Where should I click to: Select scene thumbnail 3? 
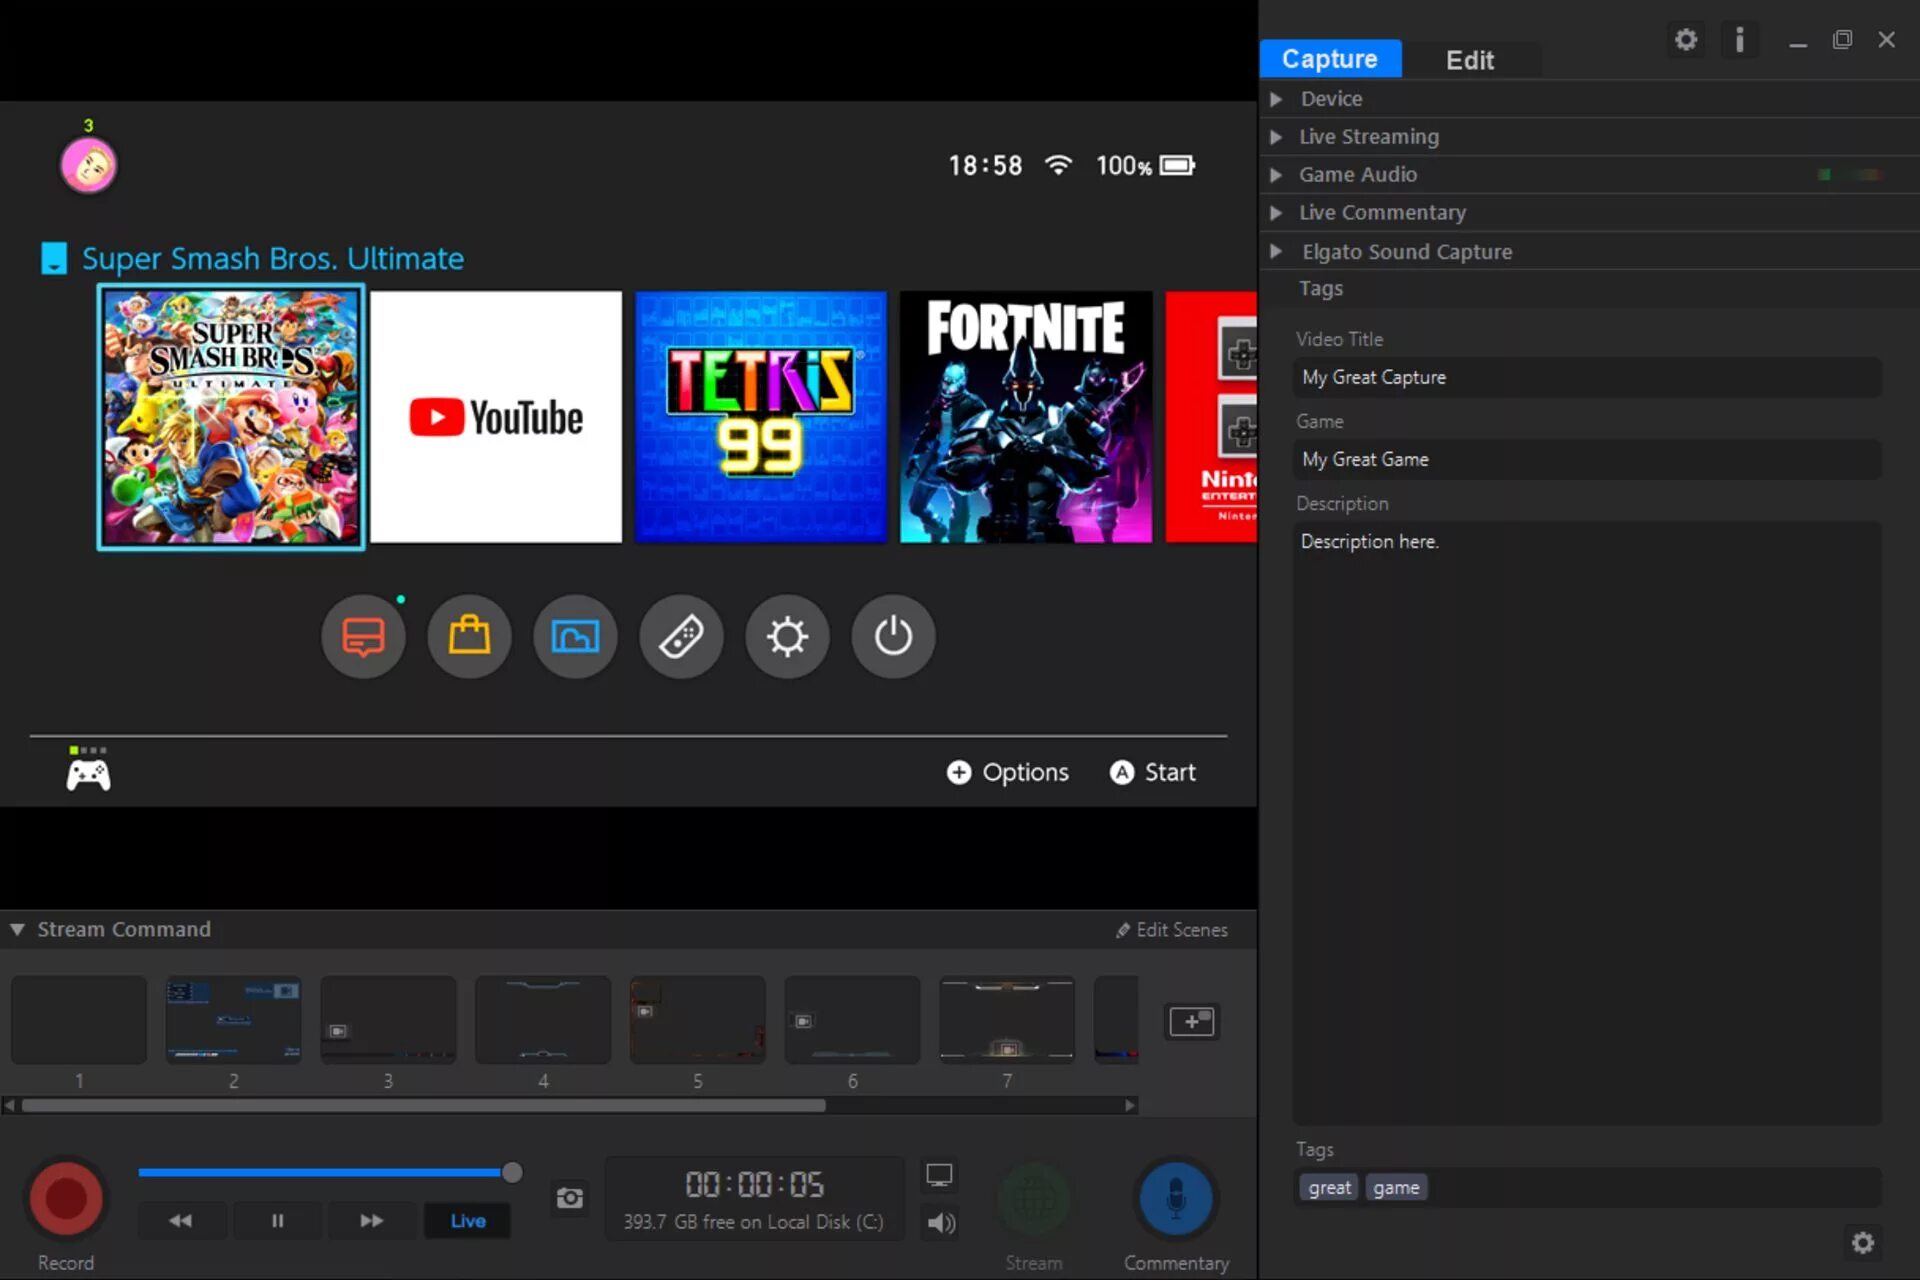pos(388,1020)
